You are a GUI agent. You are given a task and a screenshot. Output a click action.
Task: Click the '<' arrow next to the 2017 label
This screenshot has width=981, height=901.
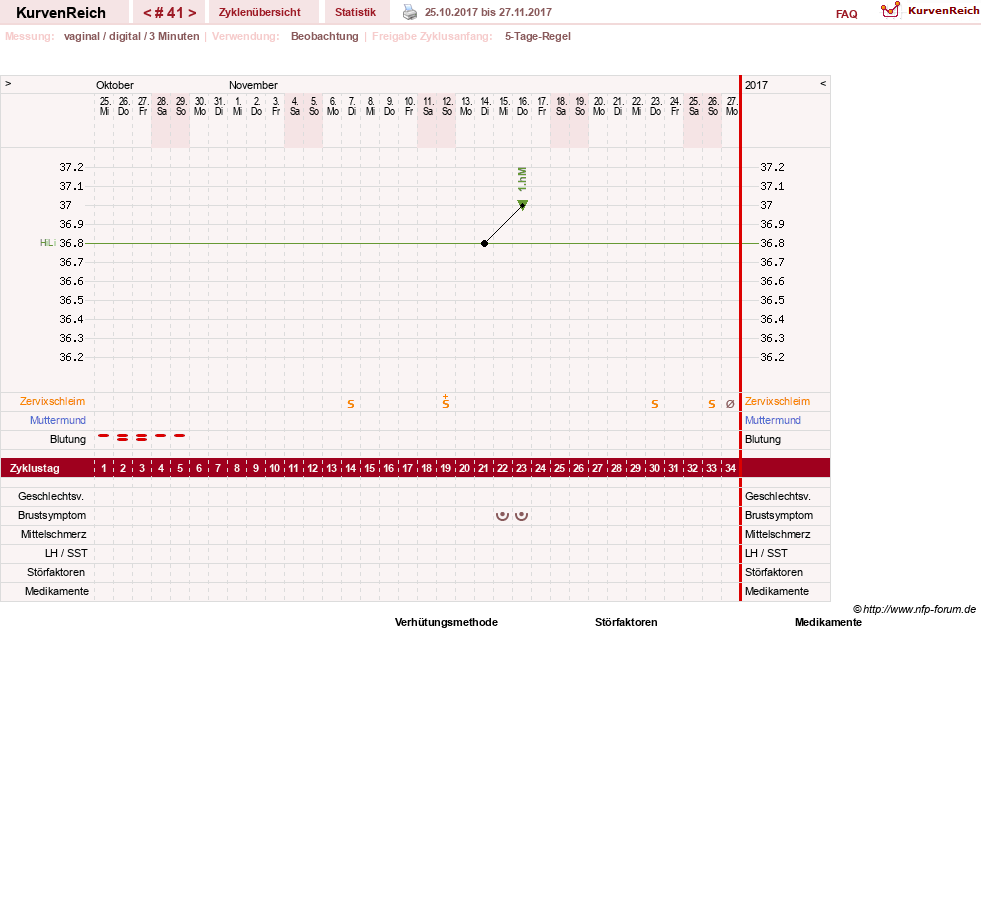point(823,83)
